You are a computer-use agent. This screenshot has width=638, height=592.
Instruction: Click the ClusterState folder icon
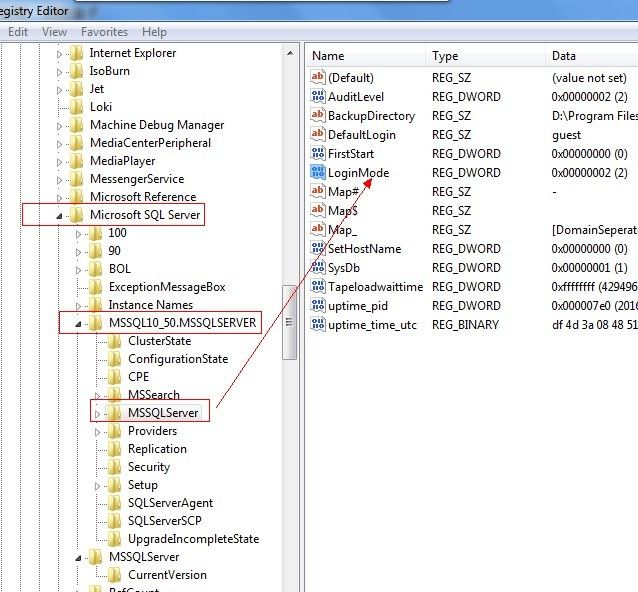114,341
